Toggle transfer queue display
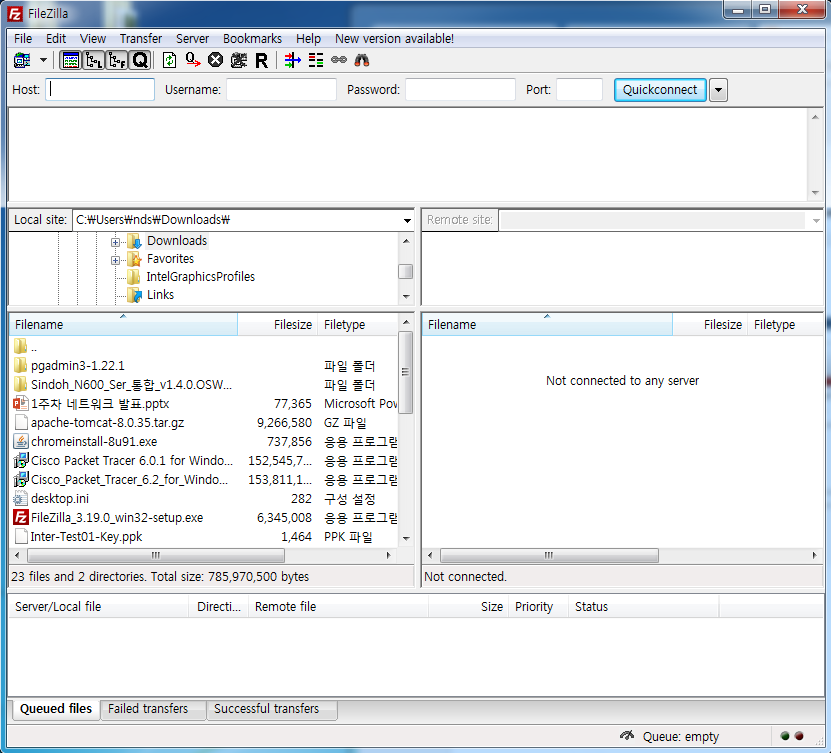Screen dimensions: 831x753 coord(140,60)
